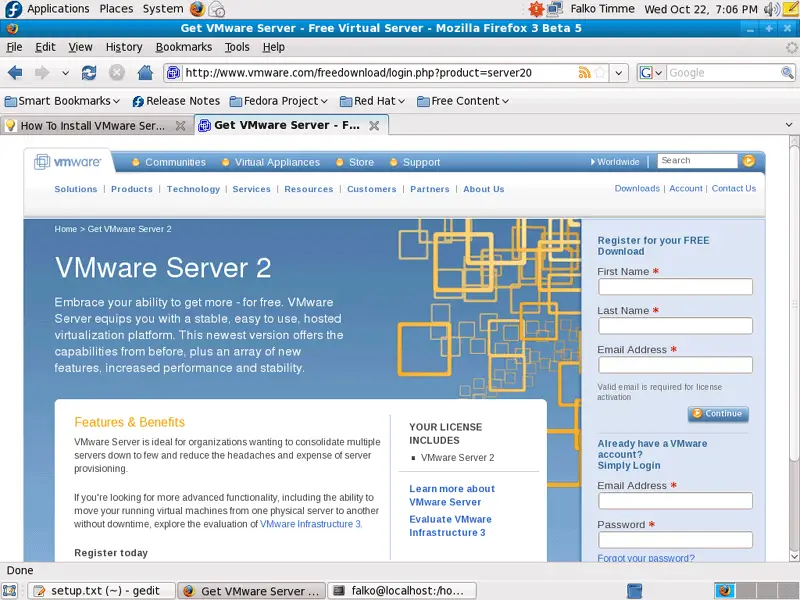The width and height of the screenshot is (800, 600).
Task: Click the Forward navigation arrow
Action: pos(42,73)
